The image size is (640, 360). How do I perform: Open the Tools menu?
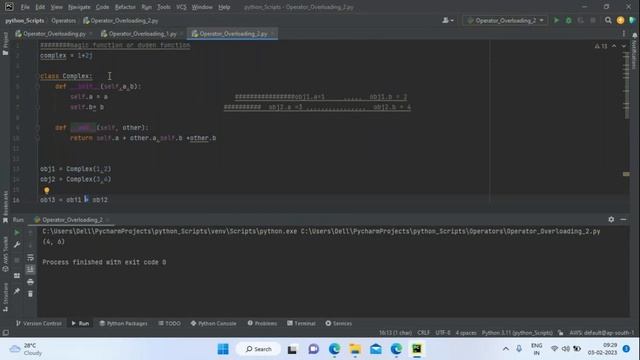coord(164,7)
